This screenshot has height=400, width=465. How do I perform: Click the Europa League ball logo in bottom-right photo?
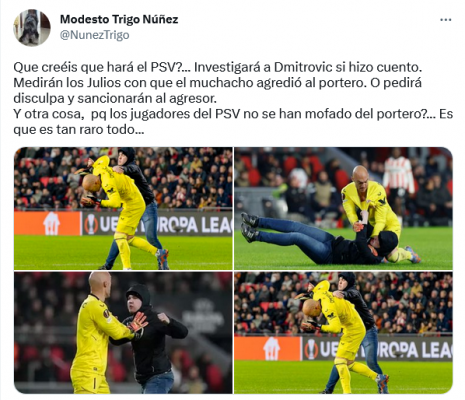click(x=312, y=349)
